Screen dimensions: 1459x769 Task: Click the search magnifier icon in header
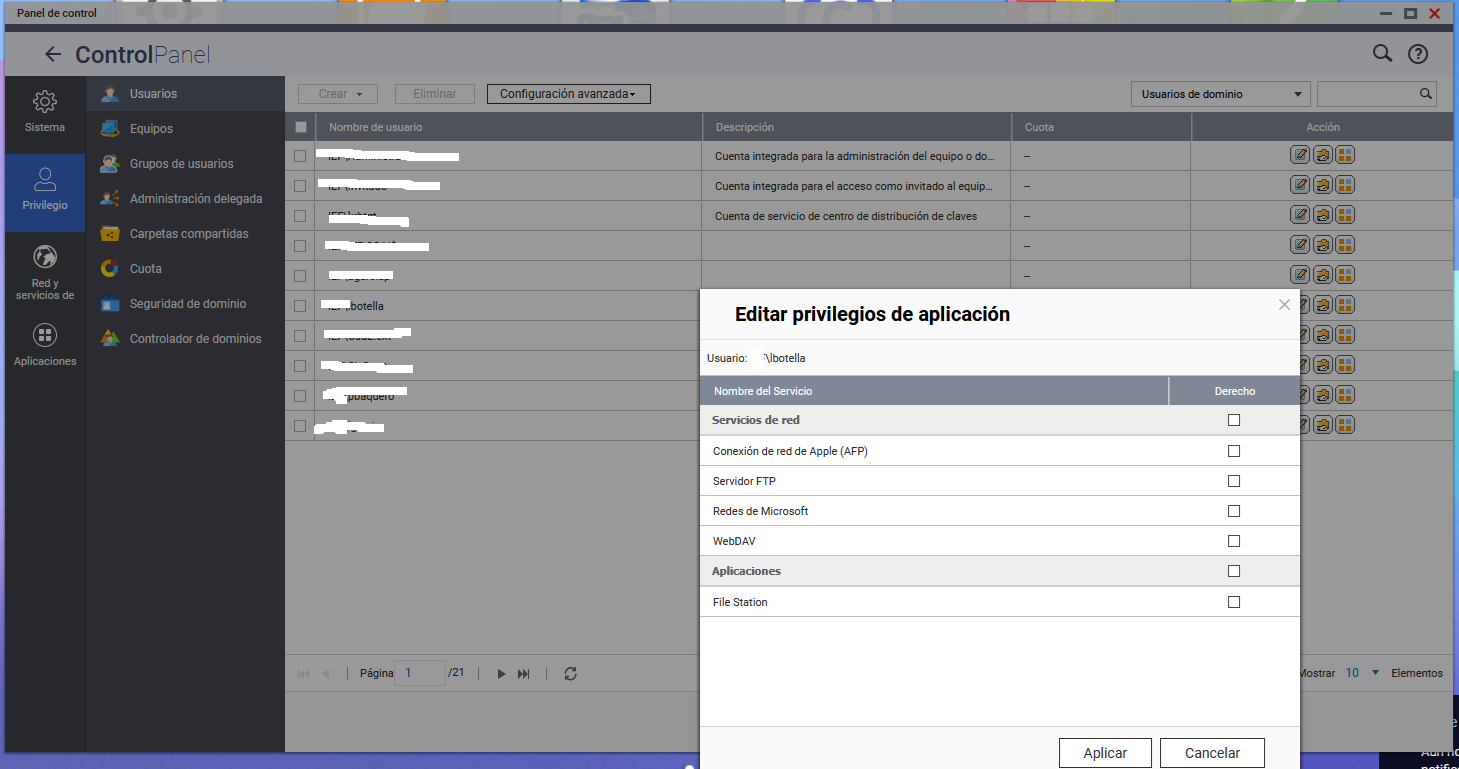point(1382,54)
